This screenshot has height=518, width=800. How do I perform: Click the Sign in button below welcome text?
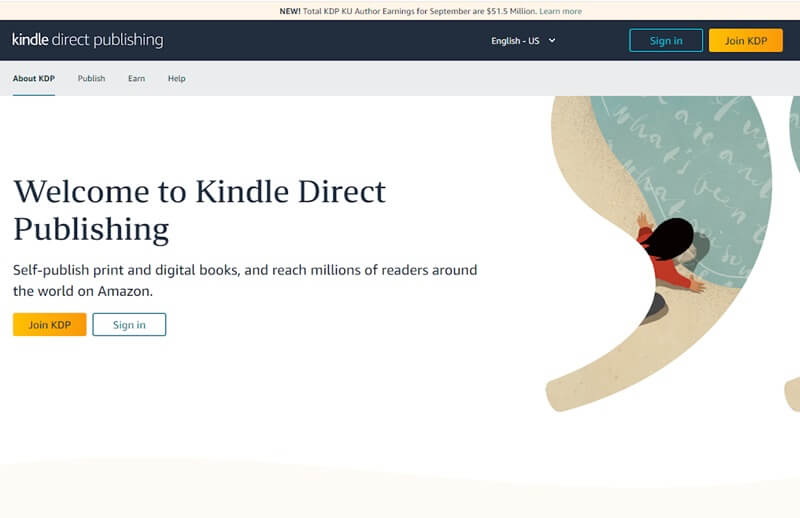pos(129,325)
